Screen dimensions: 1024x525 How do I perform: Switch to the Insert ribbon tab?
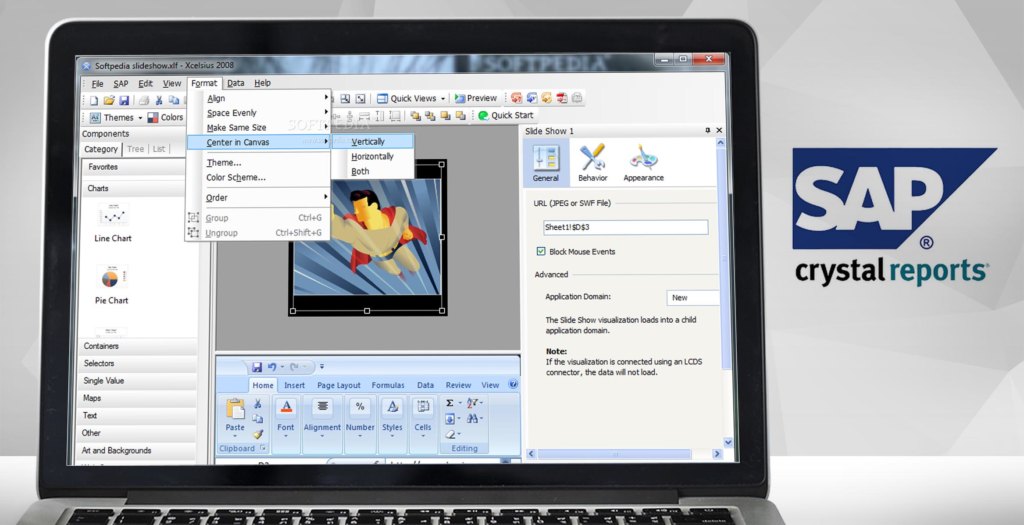coord(294,385)
